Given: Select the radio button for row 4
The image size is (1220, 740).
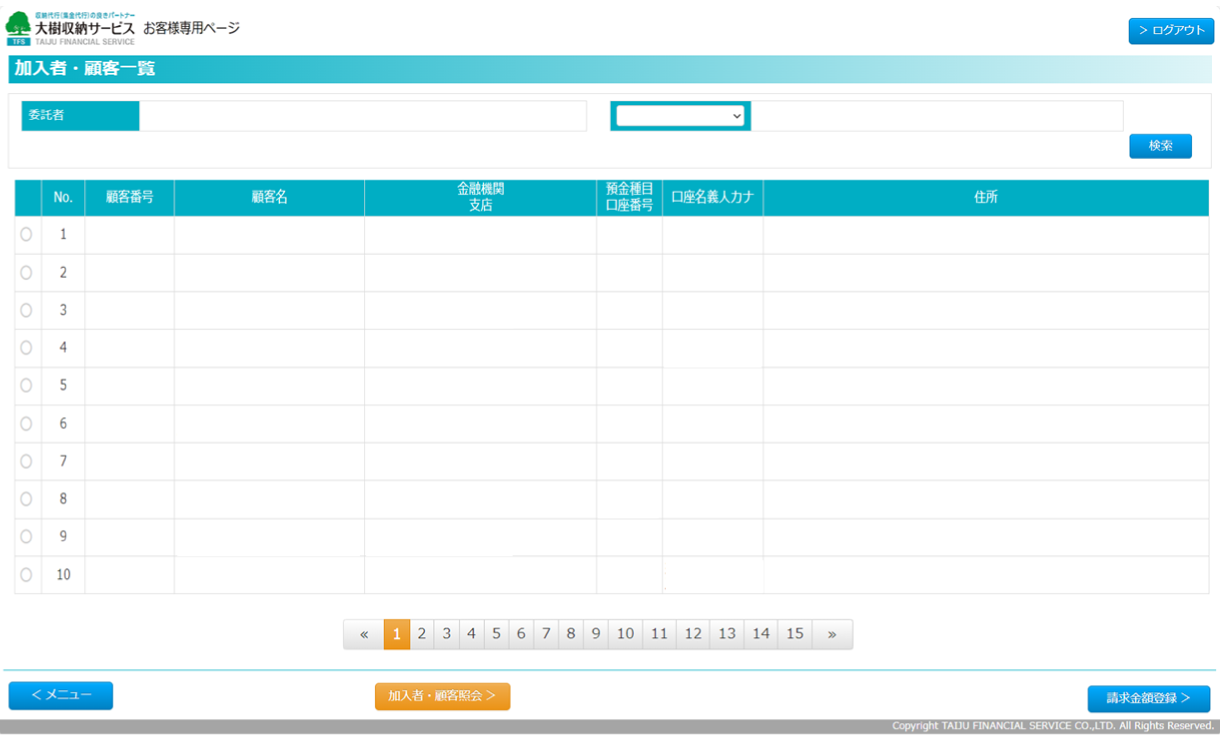Looking at the screenshot, I should pos(26,348).
